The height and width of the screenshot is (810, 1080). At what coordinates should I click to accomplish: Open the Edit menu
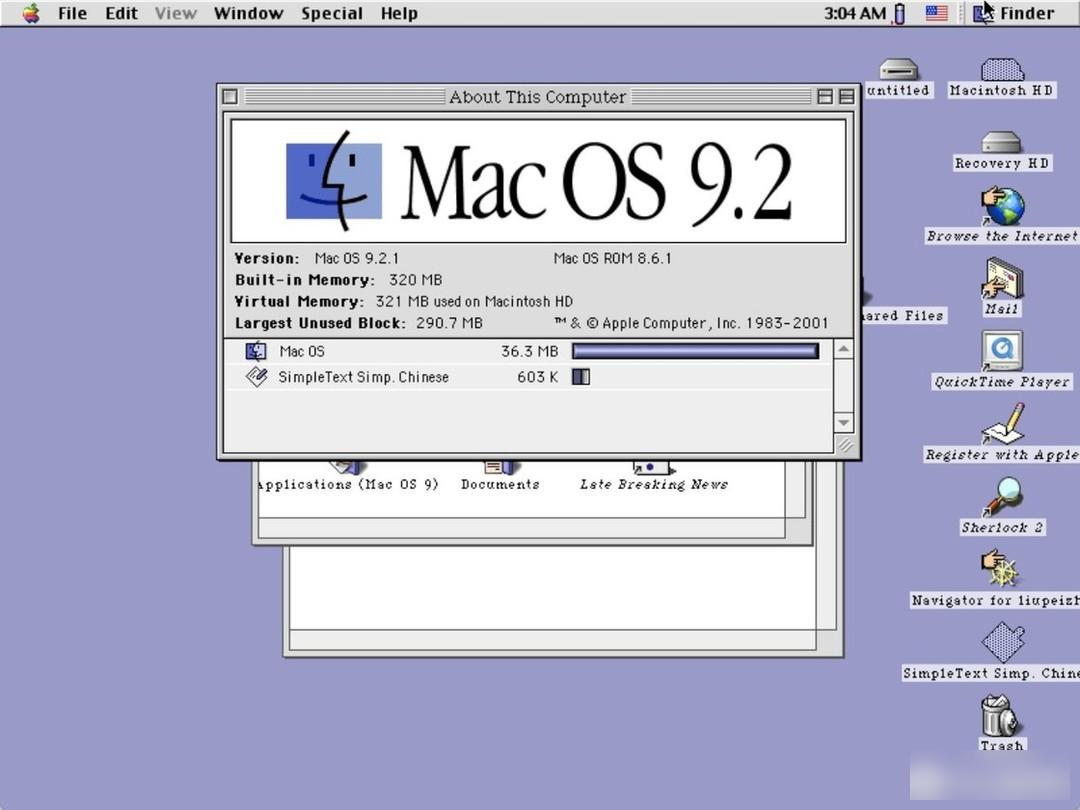coord(121,13)
